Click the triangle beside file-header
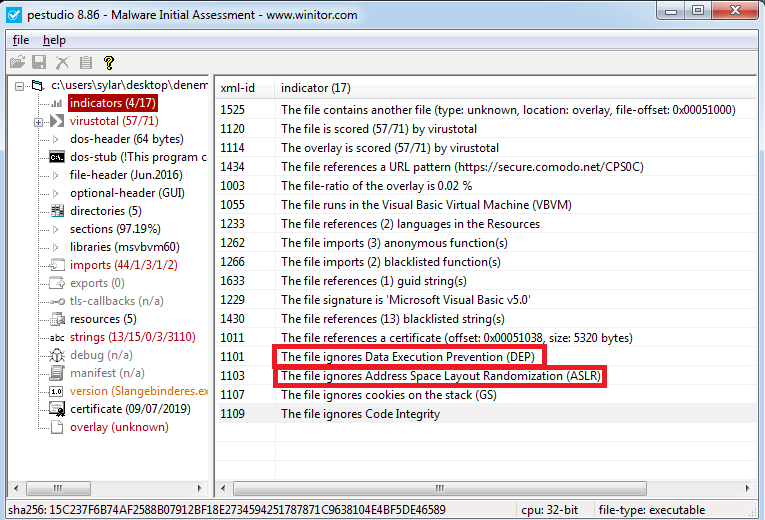 pyautogui.click(x=56, y=175)
